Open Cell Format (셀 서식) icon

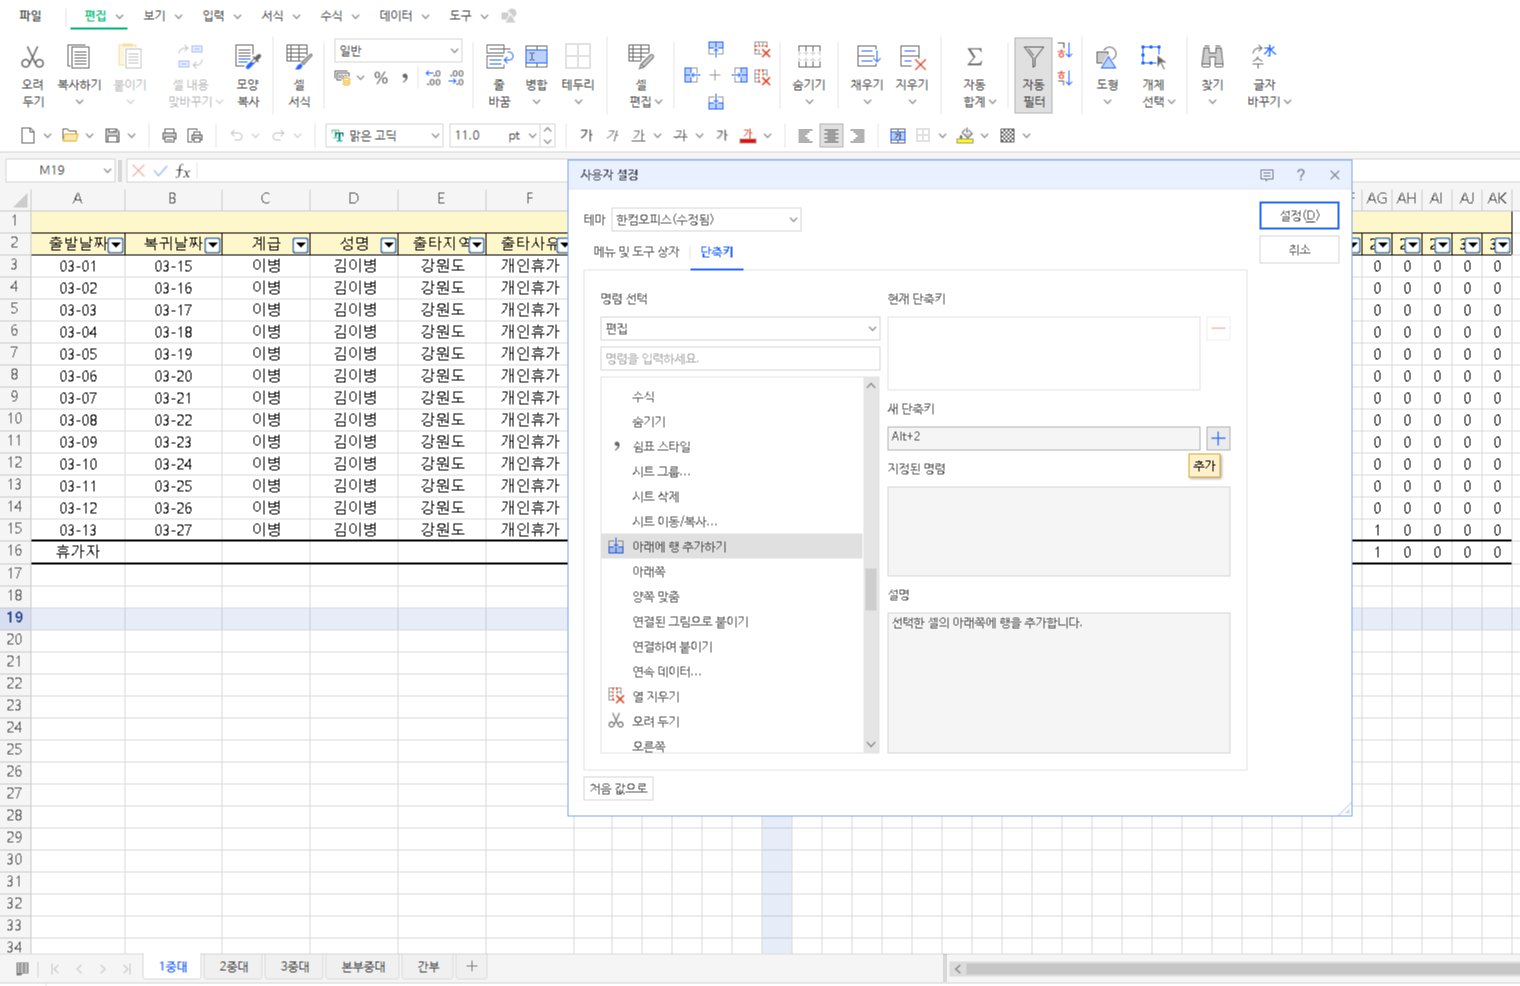pos(298,58)
